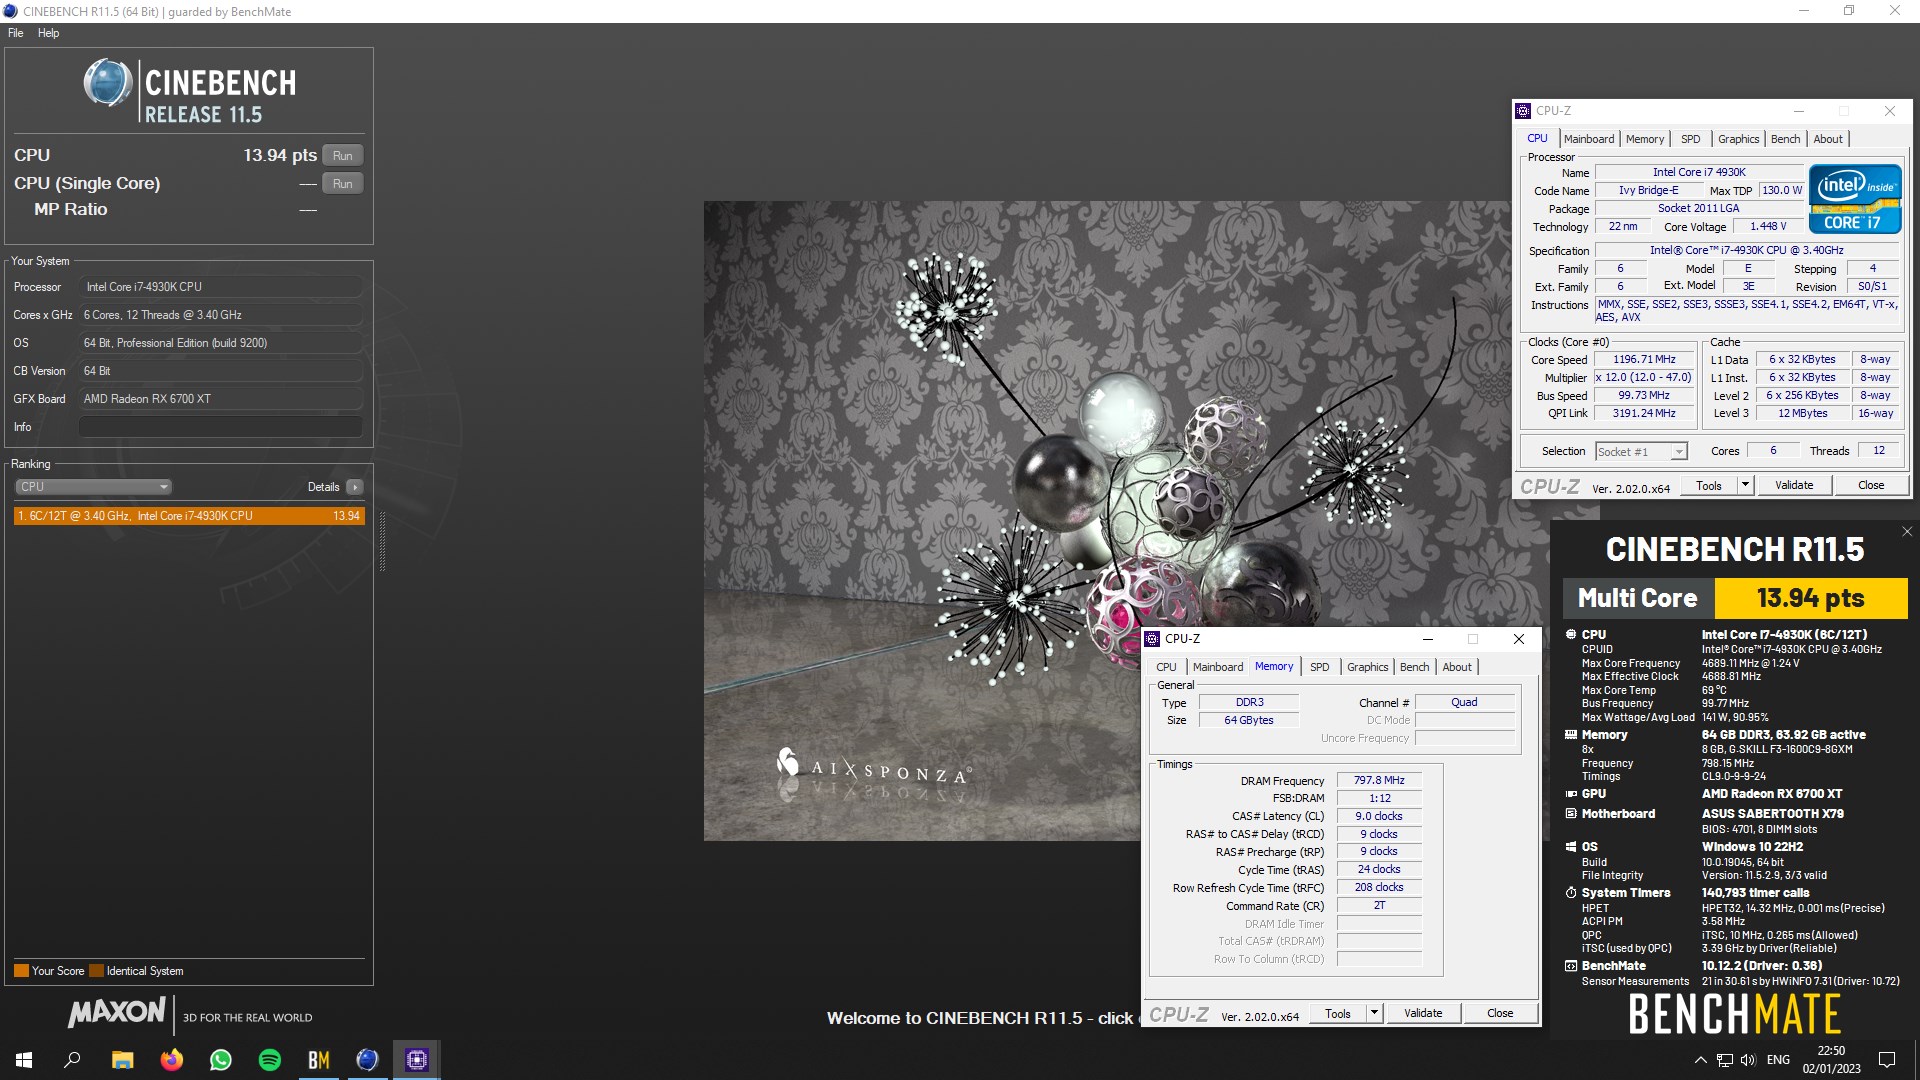Run the CPU multi-core benchmark

342,156
